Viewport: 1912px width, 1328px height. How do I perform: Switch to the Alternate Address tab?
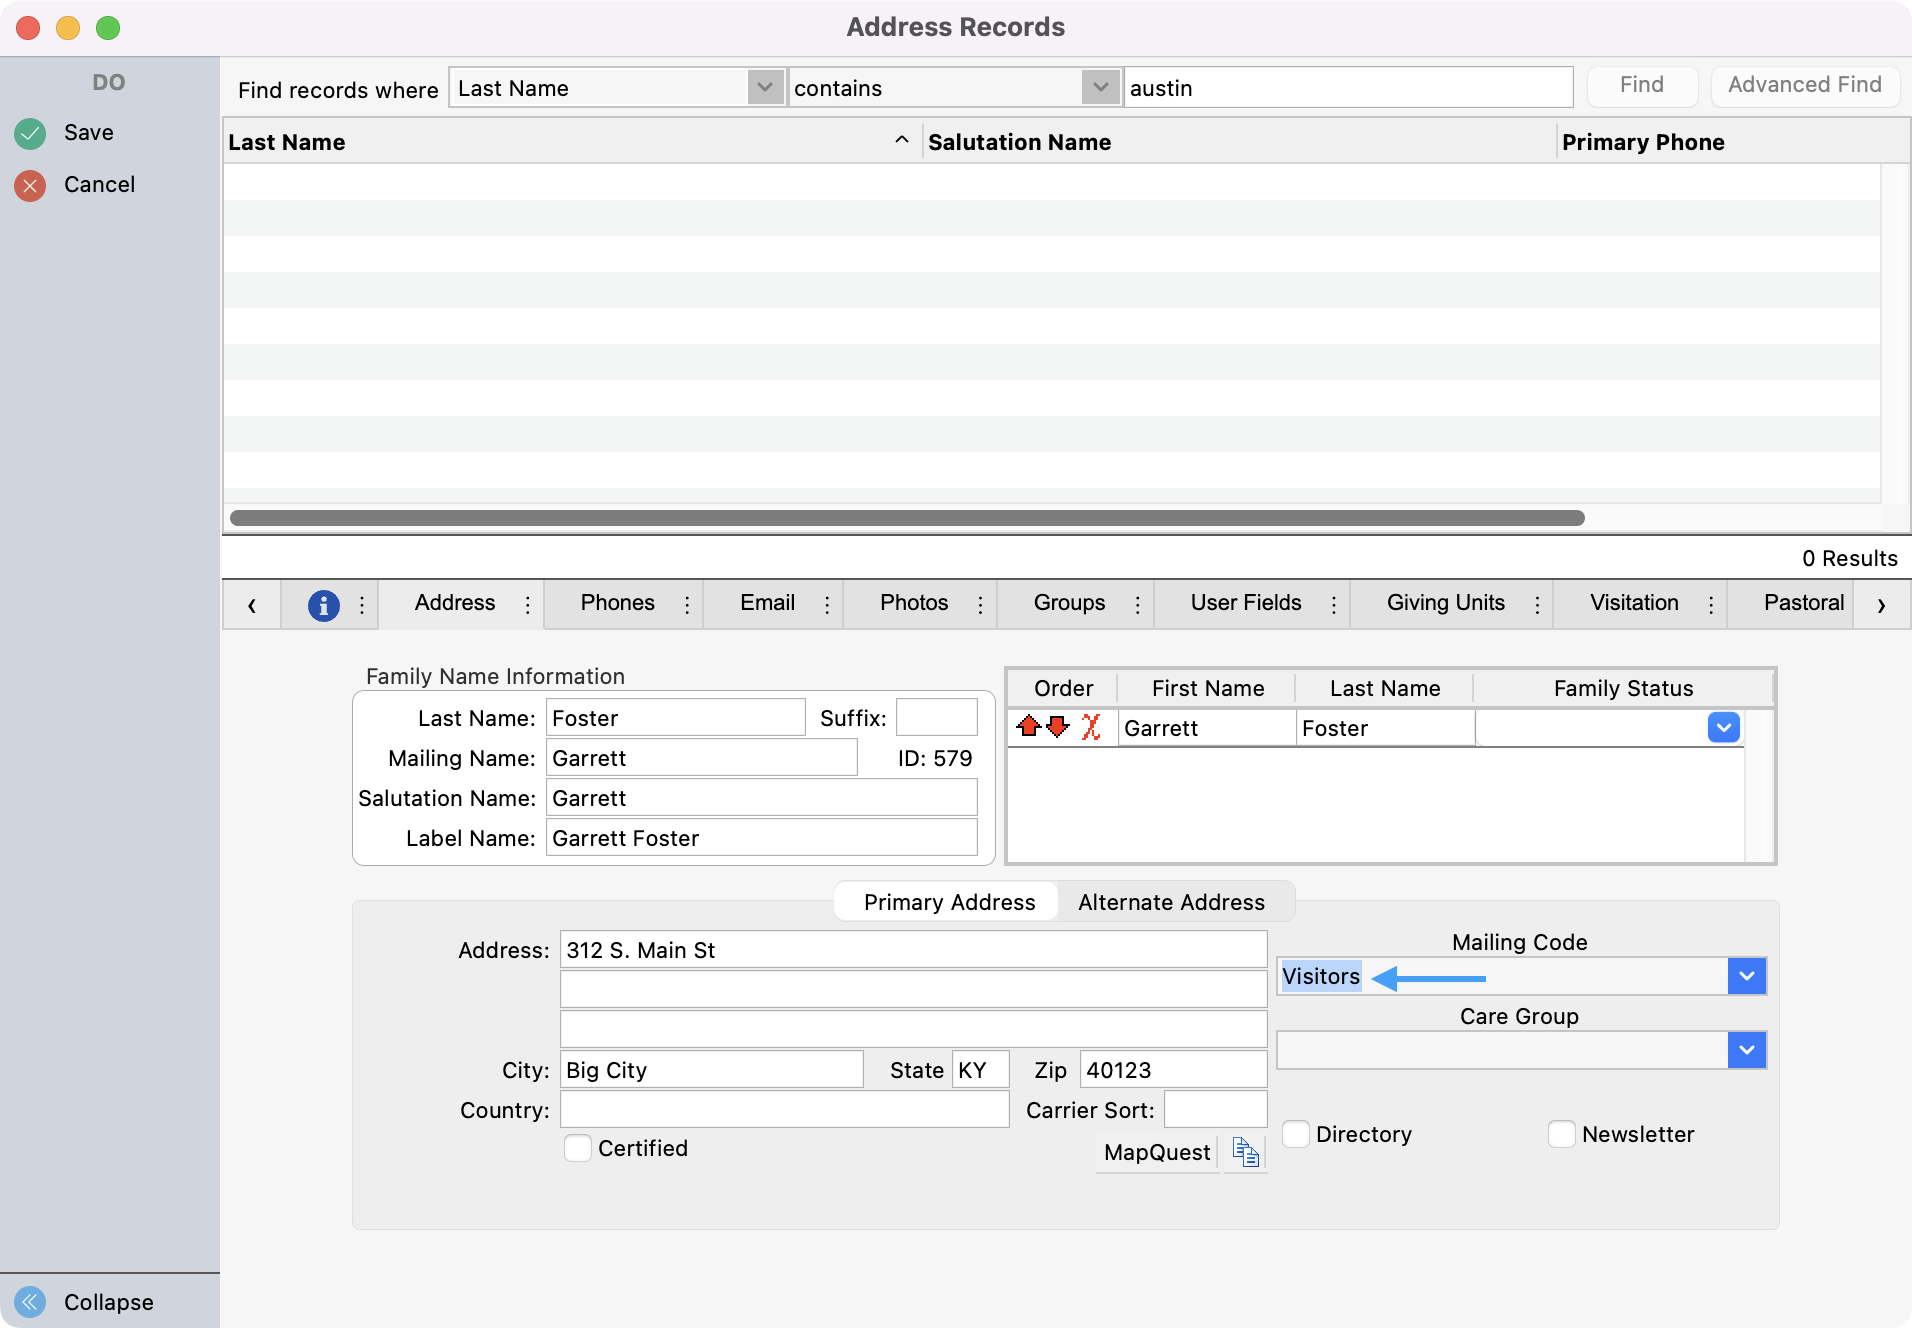pos(1171,901)
